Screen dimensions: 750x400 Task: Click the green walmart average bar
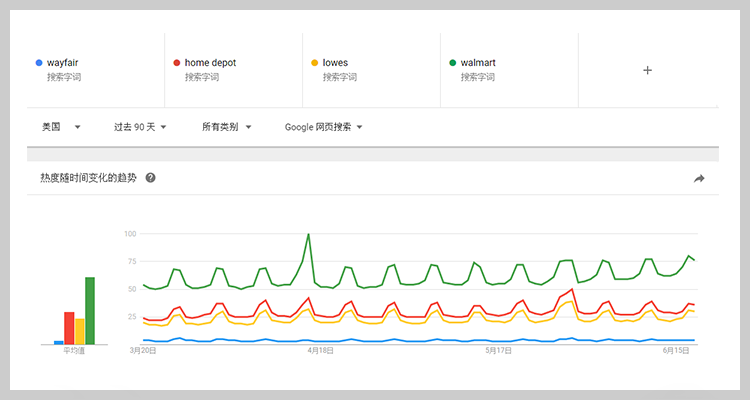(90, 311)
